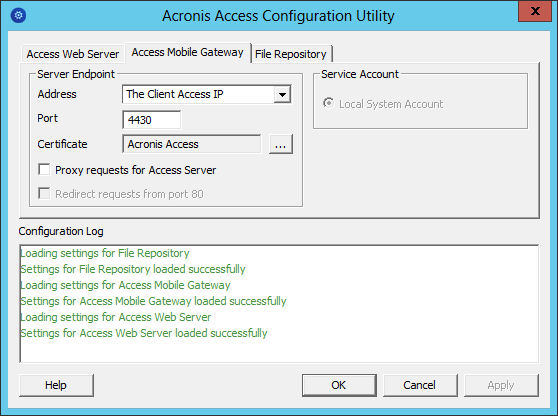Viewport: 558px width, 416px height.
Task: Expand the Address dropdown arrow
Action: (283, 95)
